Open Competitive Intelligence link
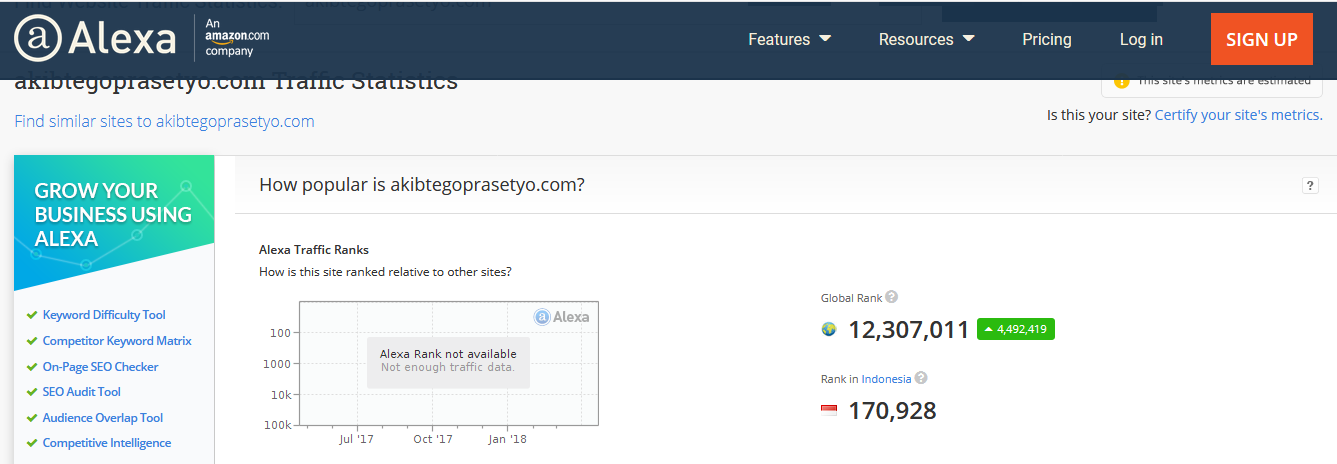The height and width of the screenshot is (464, 1337). click(107, 443)
